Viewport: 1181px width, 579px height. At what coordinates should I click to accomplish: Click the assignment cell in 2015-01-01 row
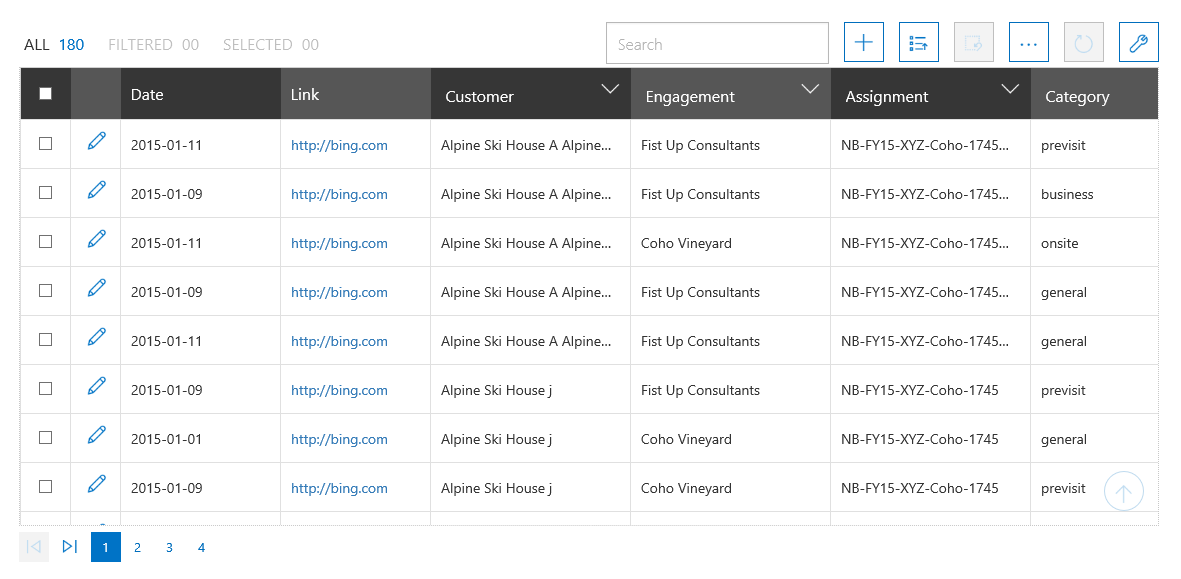931,438
